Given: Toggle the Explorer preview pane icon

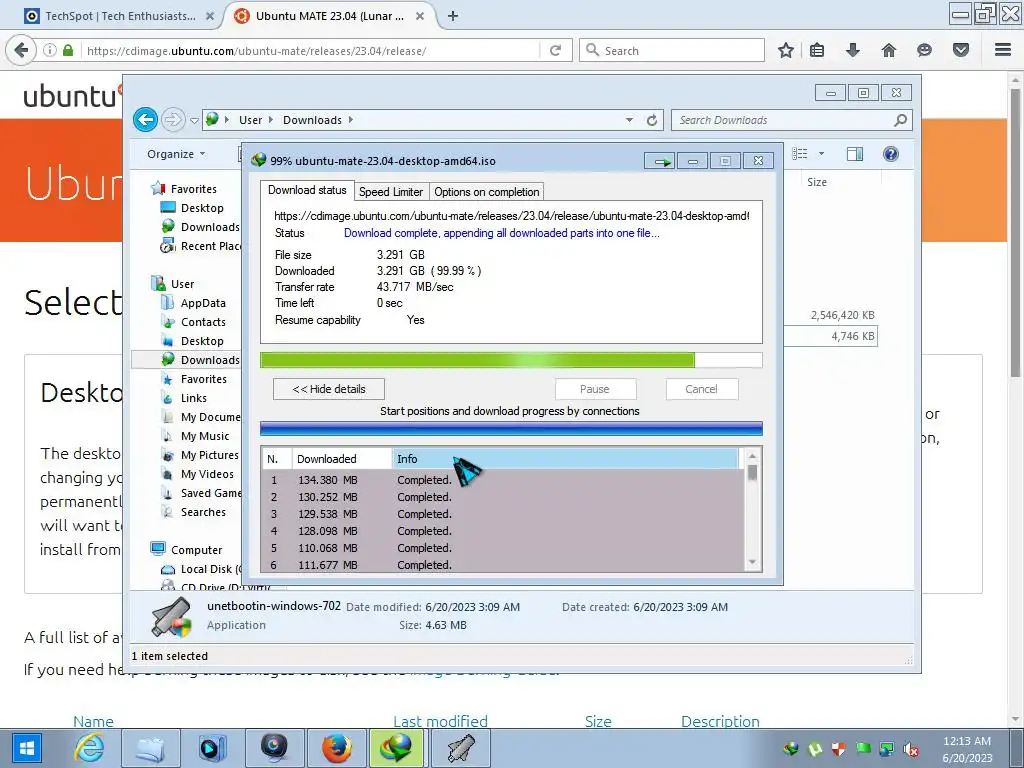Looking at the screenshot, I should click(x=854, y=154).
